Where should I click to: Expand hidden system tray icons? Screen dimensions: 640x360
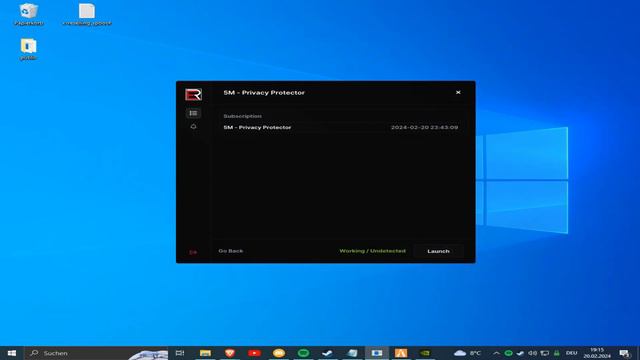tap(496, 353)
